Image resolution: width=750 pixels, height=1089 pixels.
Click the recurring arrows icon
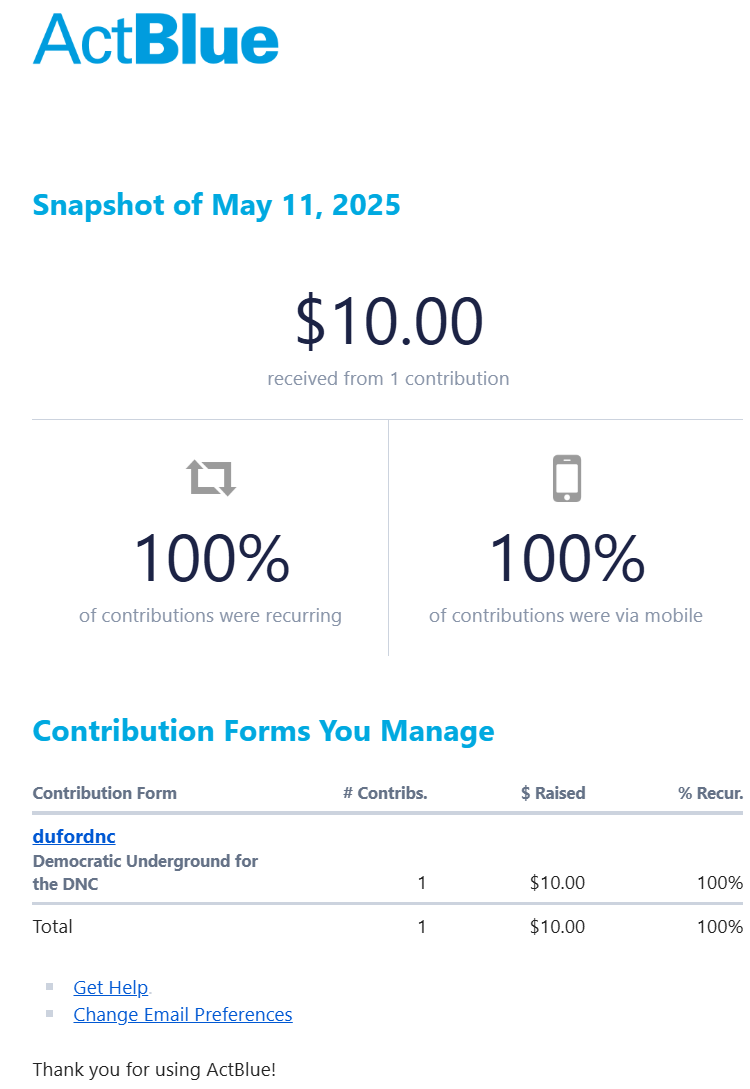coord(212,478)
